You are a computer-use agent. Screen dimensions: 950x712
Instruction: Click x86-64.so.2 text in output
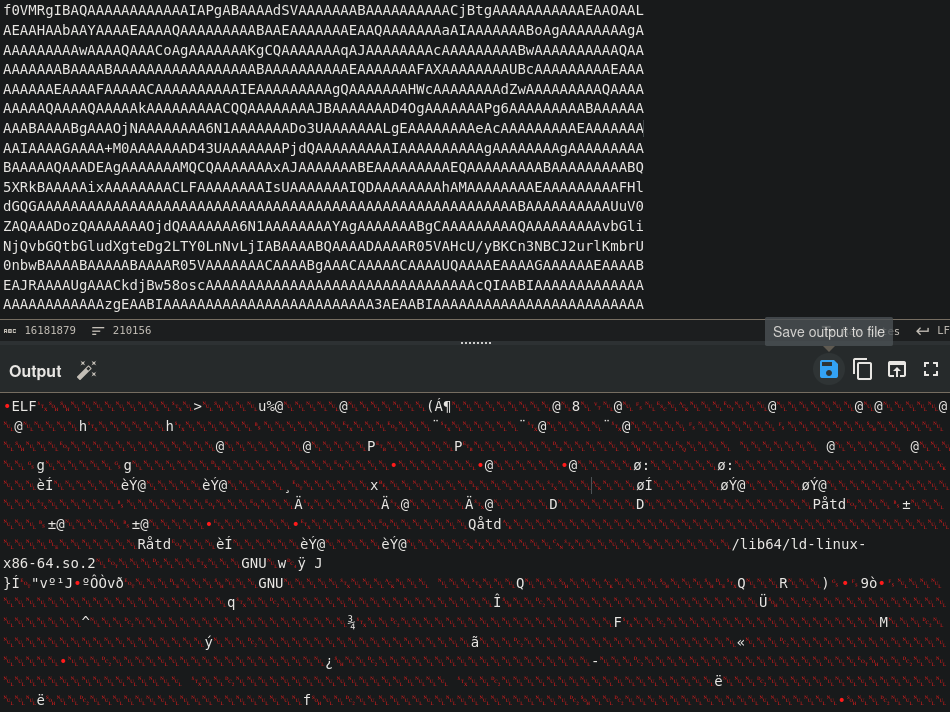[50, 563]
